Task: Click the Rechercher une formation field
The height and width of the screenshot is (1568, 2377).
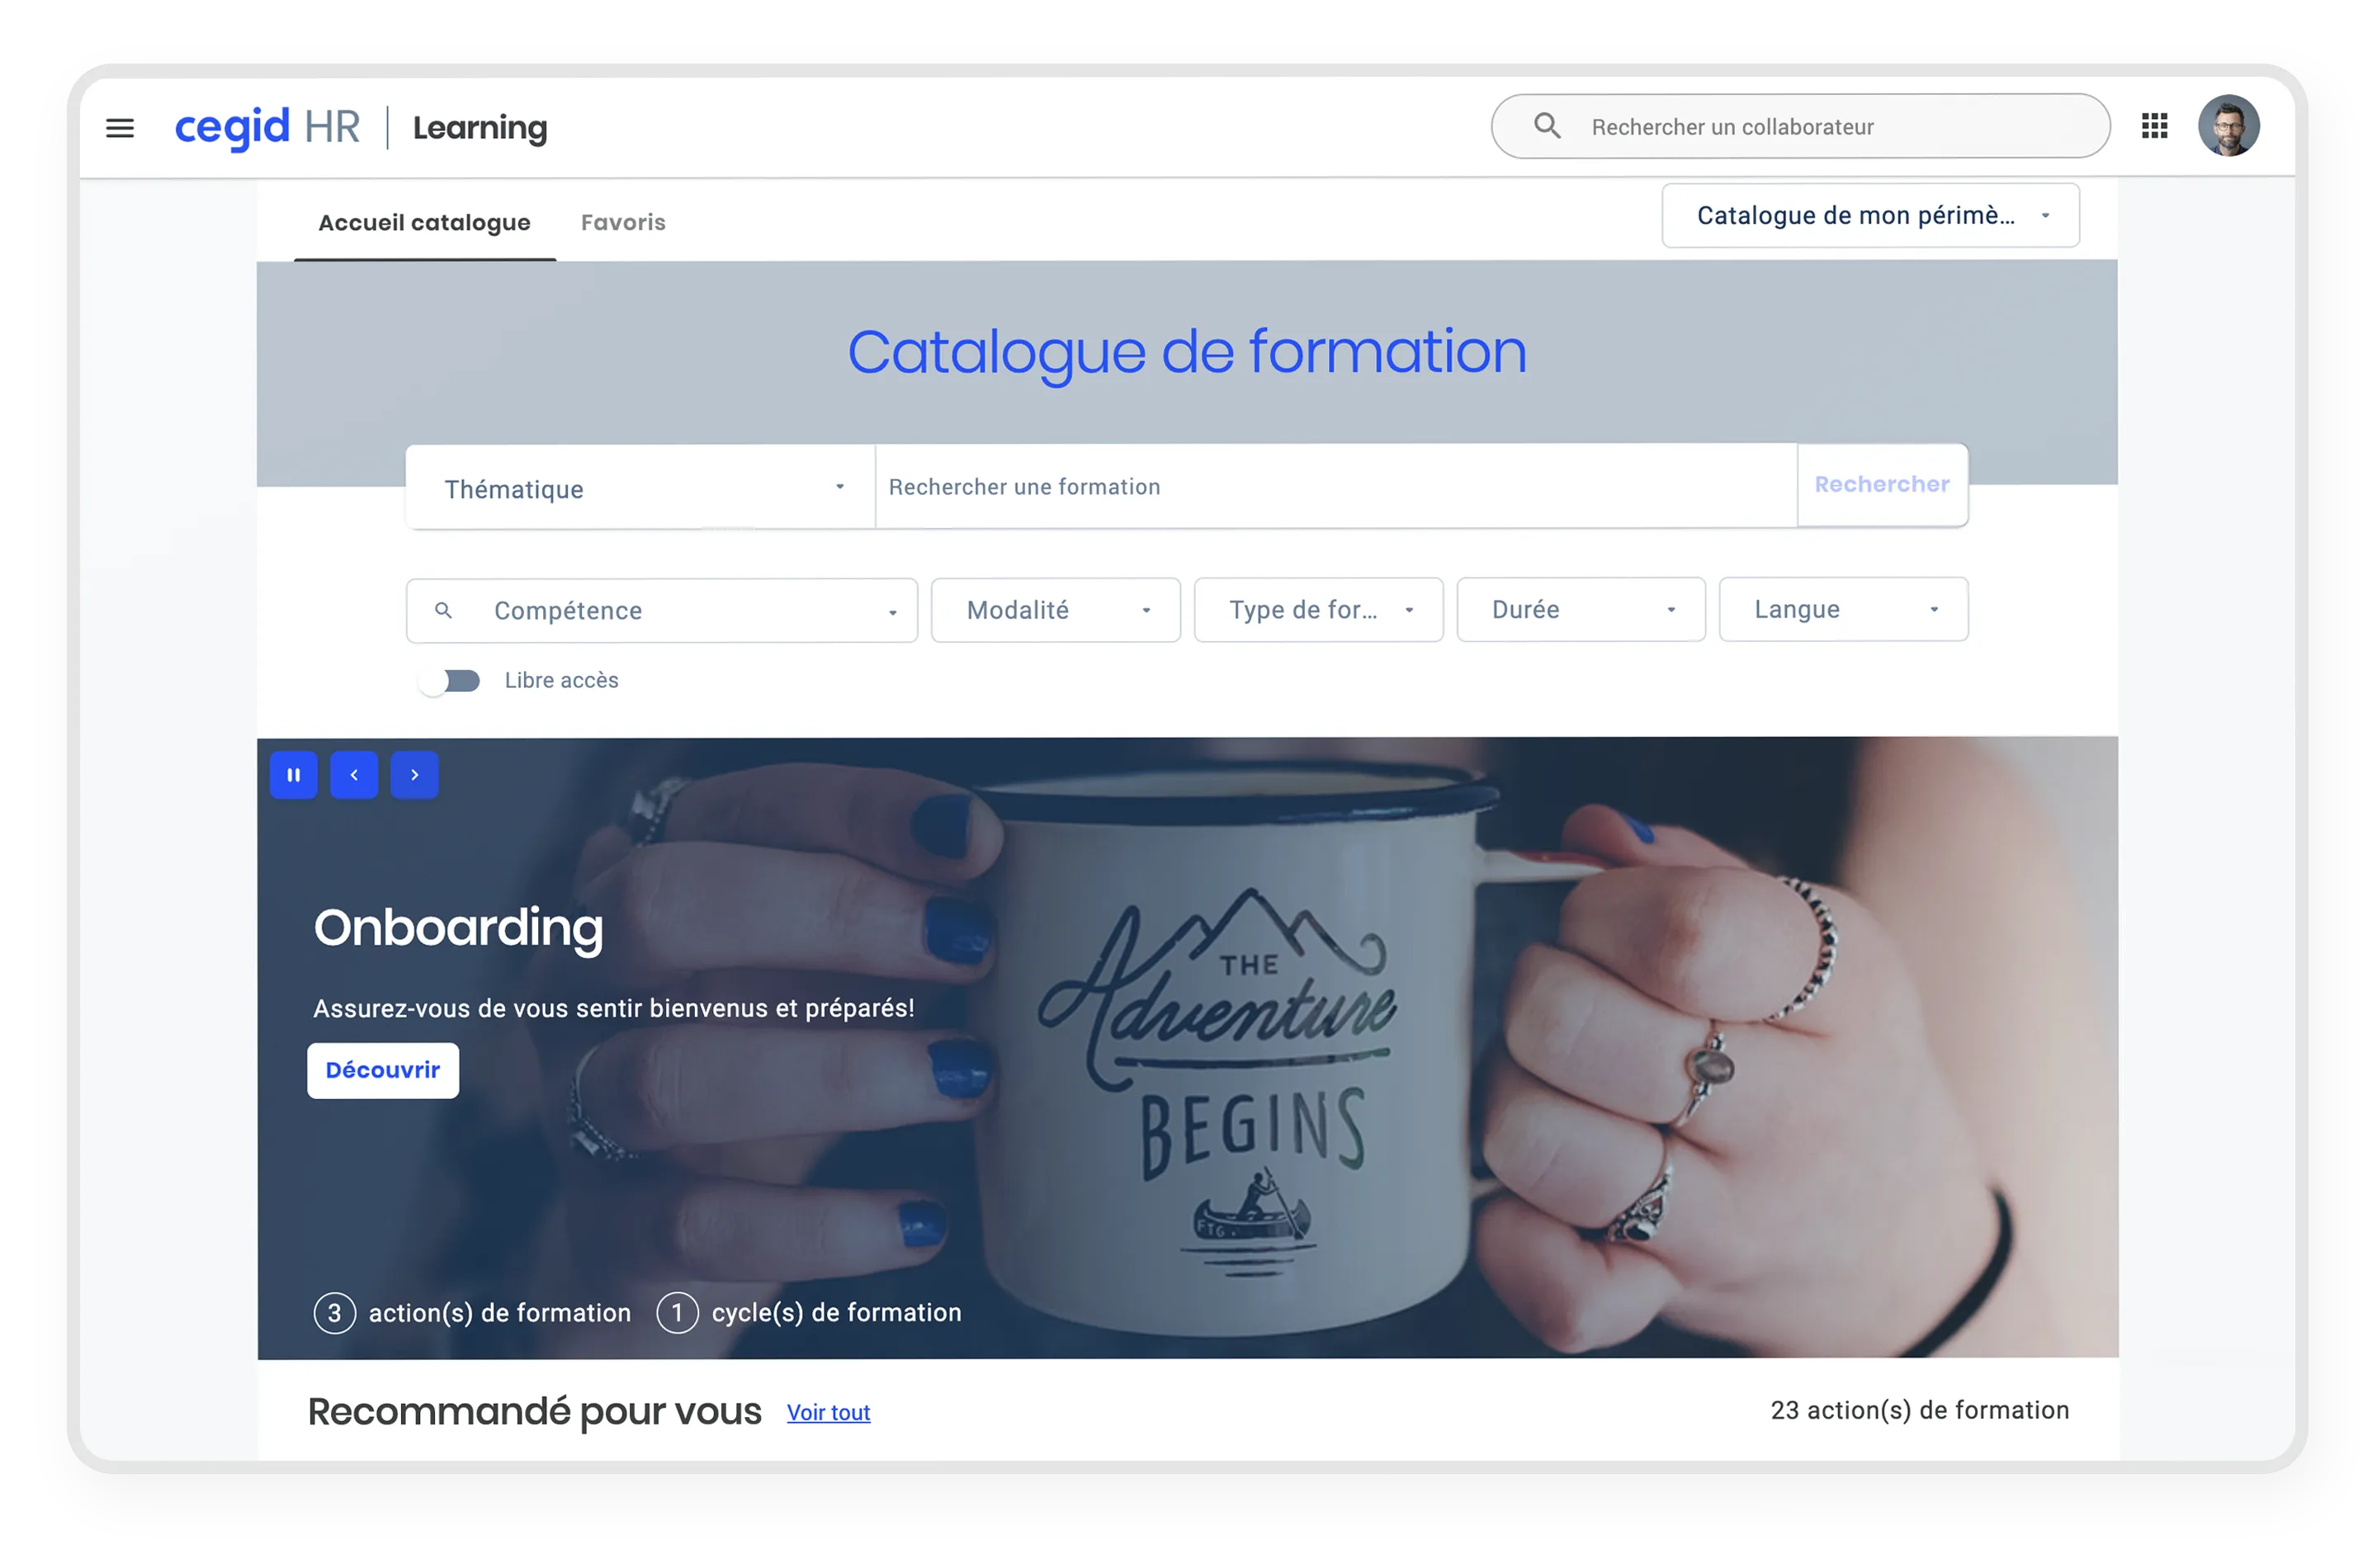Action: click(x=1335, y=487)
